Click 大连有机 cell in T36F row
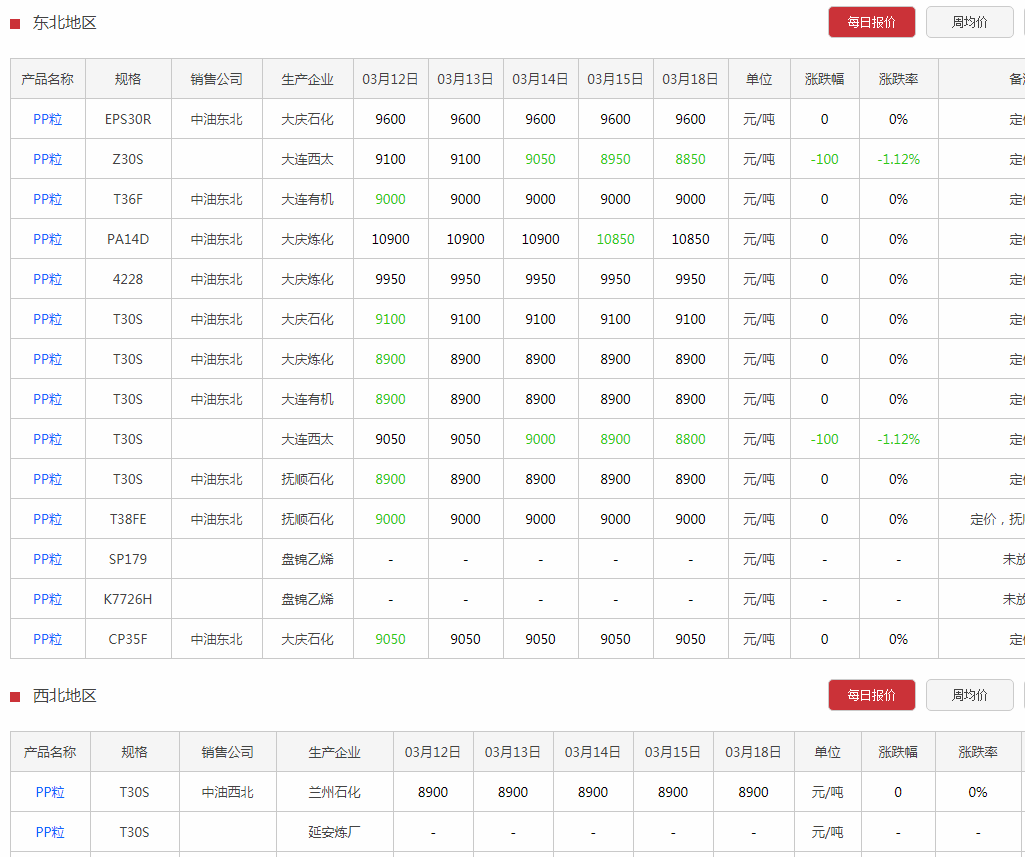Screen dimensions: 1025x857 pos(308,199)
